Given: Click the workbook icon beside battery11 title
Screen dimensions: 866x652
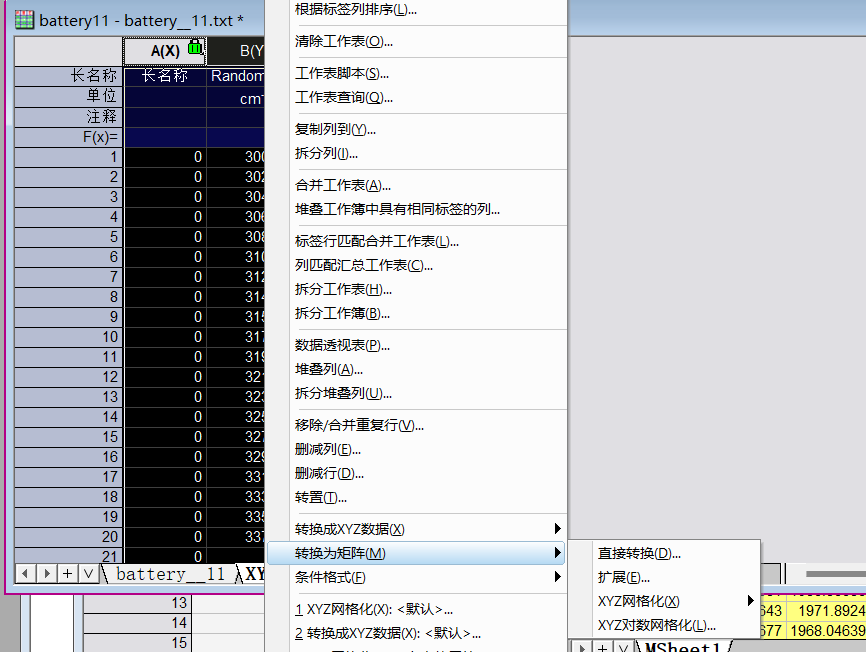Looking at the screenshot, I should (x=22, y=19).
